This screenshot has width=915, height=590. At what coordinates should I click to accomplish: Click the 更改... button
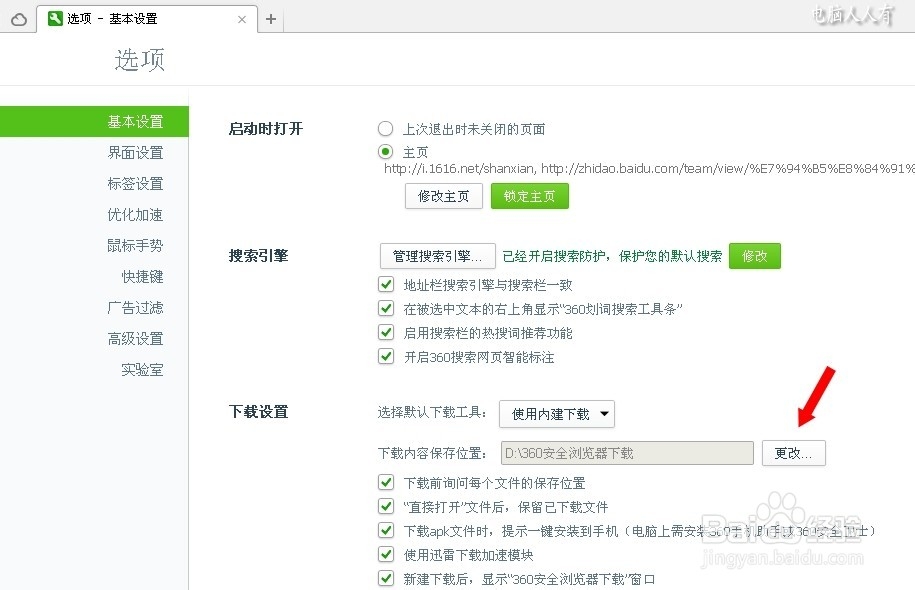click(x=794, y=453)
